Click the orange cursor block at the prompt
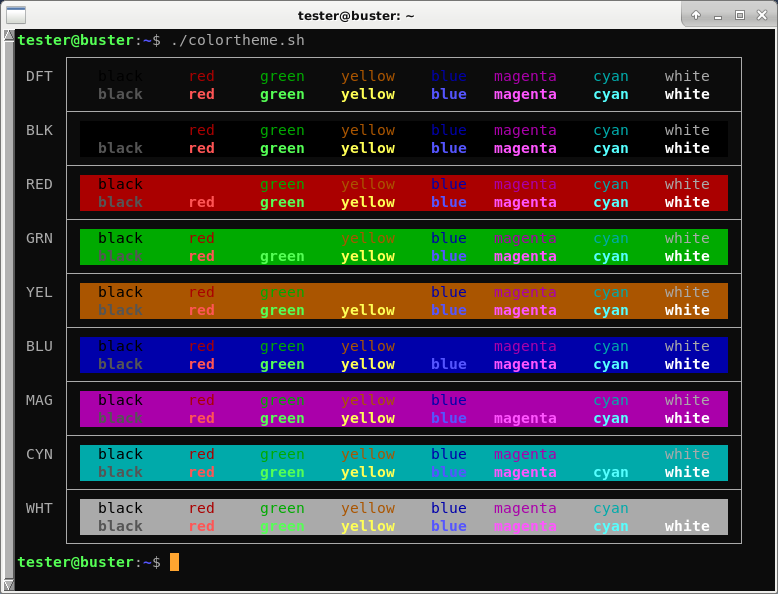Screen dimensions: 778x594 point(174,562)
